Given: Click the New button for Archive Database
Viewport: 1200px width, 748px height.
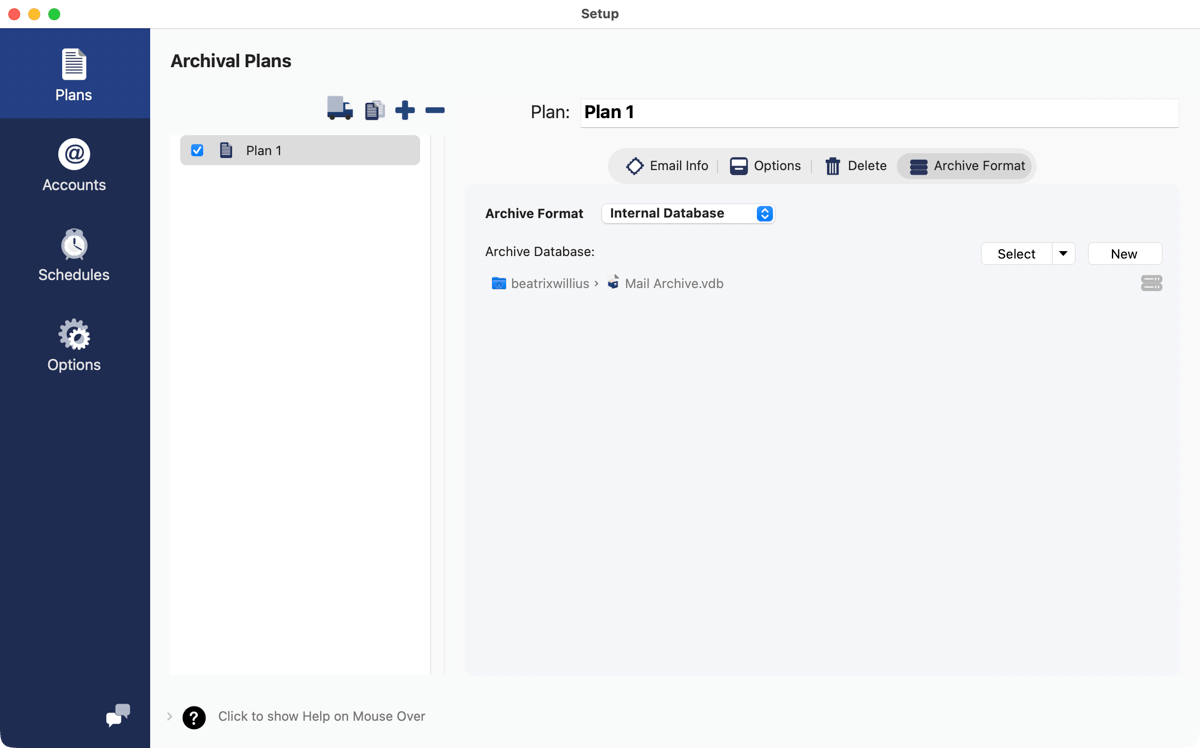Looking at the screenshot, I should point(1124,253).
